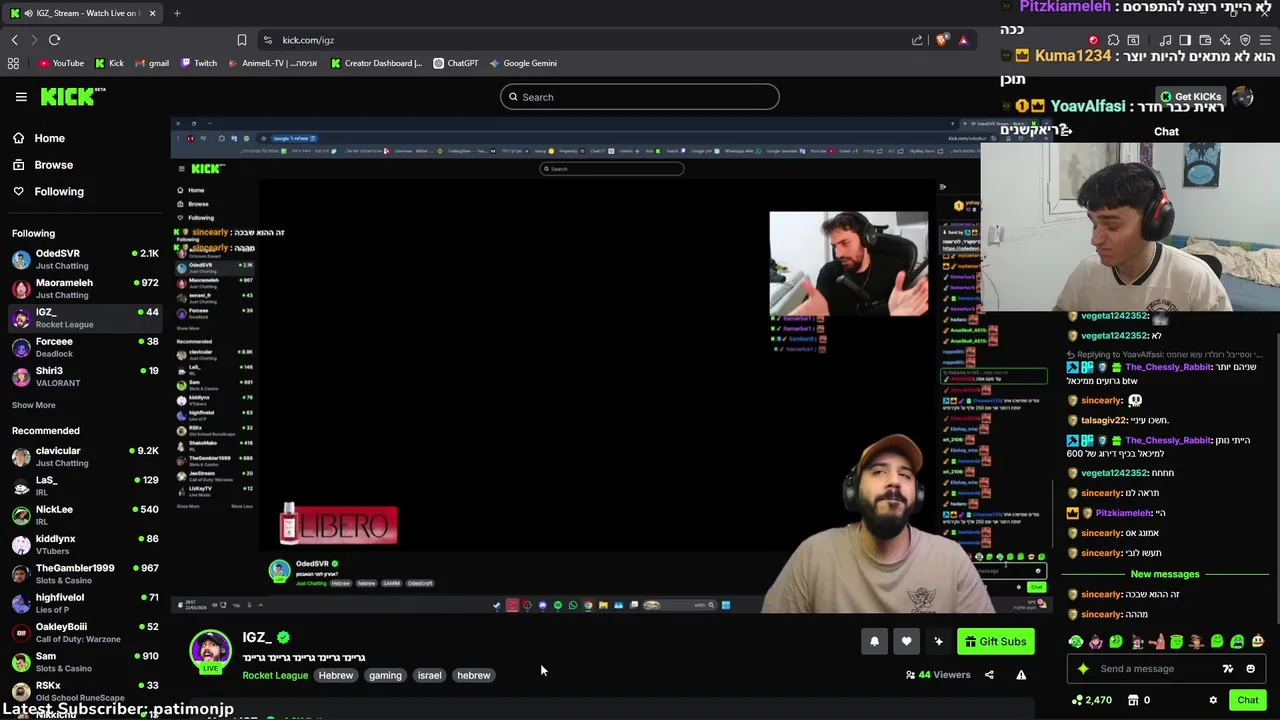This screenshot has height=720, width=1280.
Task: Click the browser back arrow
Action: click(14, 40)
